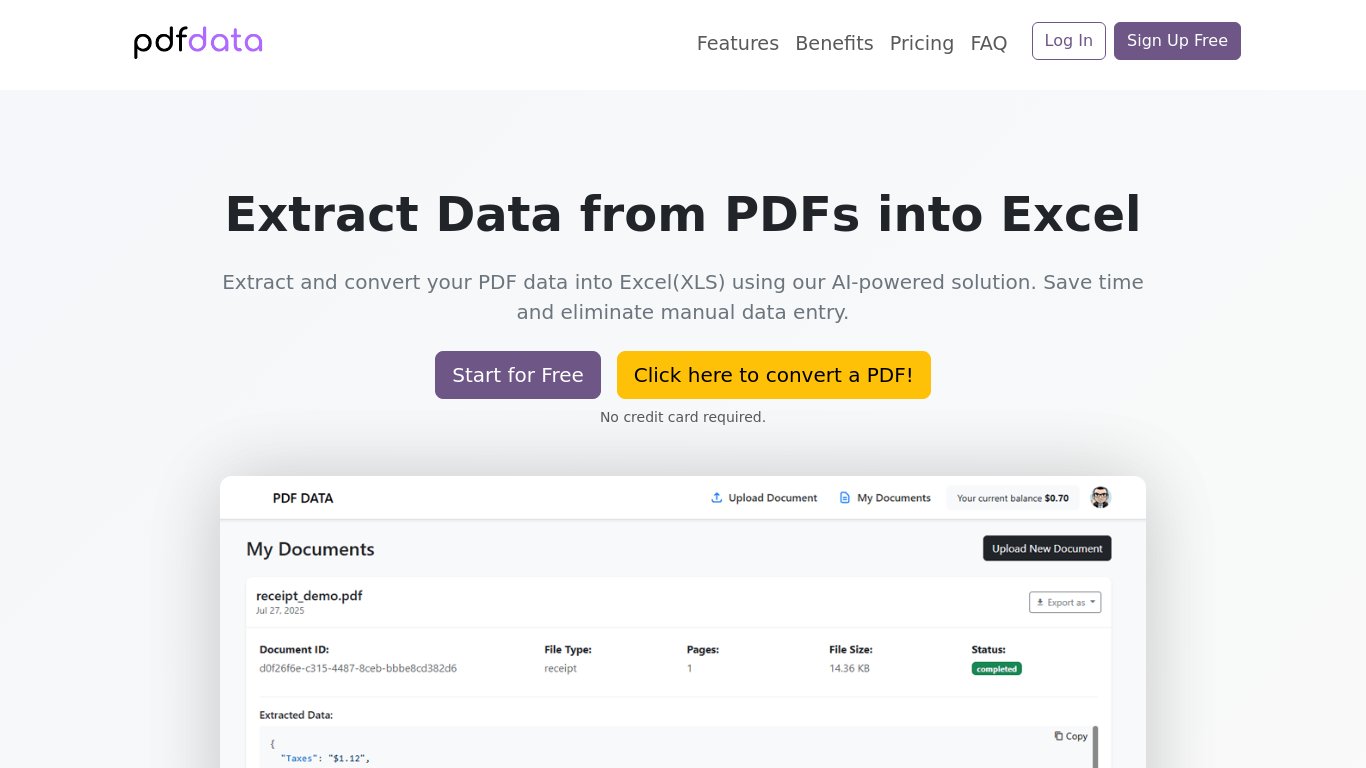The height and width of the screenshot is (768, 1366).
Task: Expand the Export as dropdown arrow
Action: point(1093,602)
